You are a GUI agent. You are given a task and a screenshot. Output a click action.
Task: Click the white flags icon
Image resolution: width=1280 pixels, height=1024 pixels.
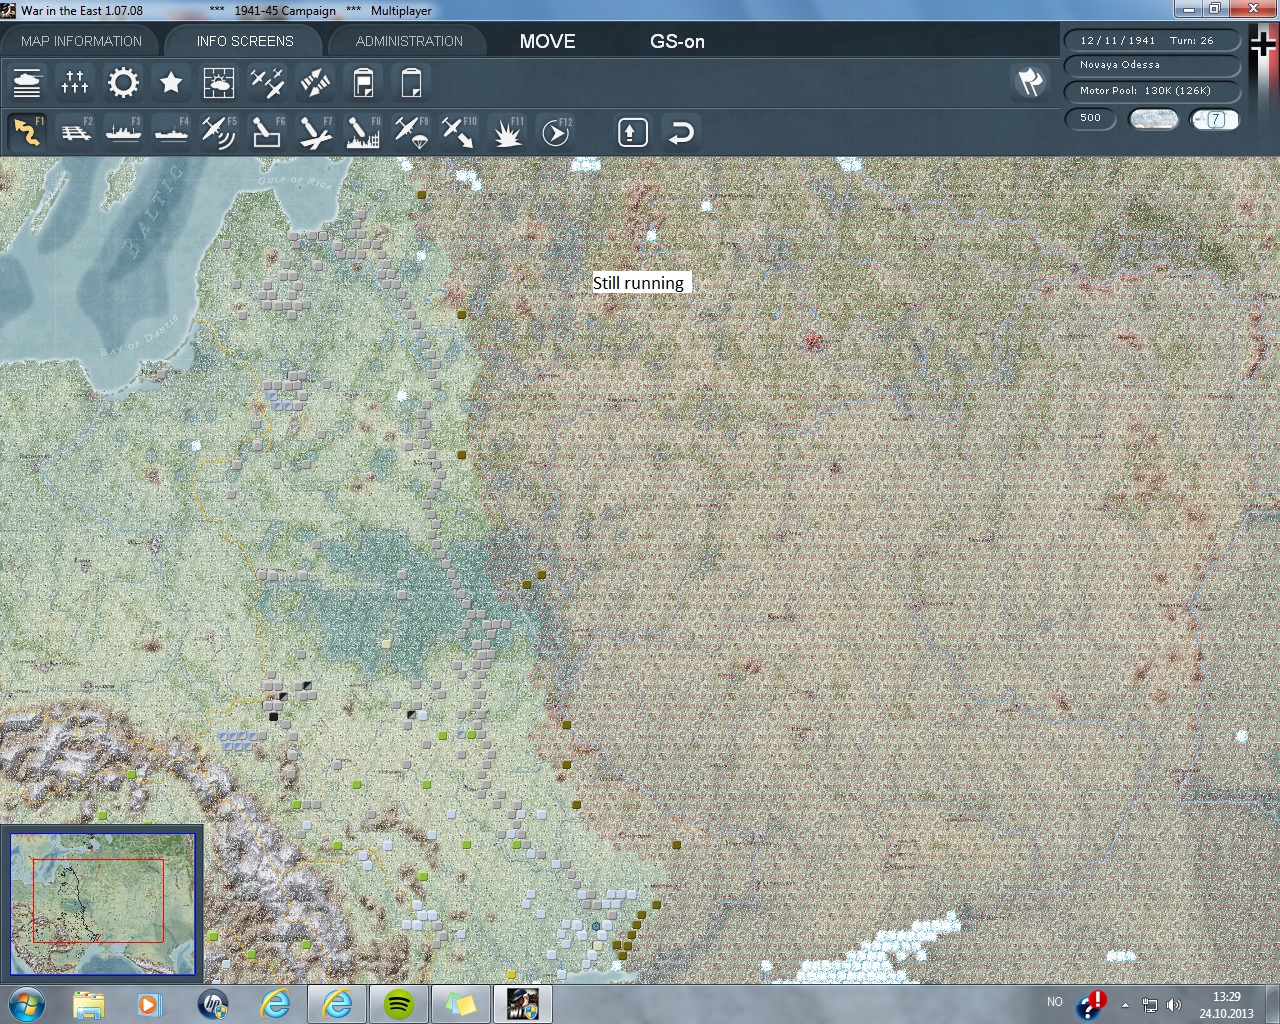(1030, 82)
